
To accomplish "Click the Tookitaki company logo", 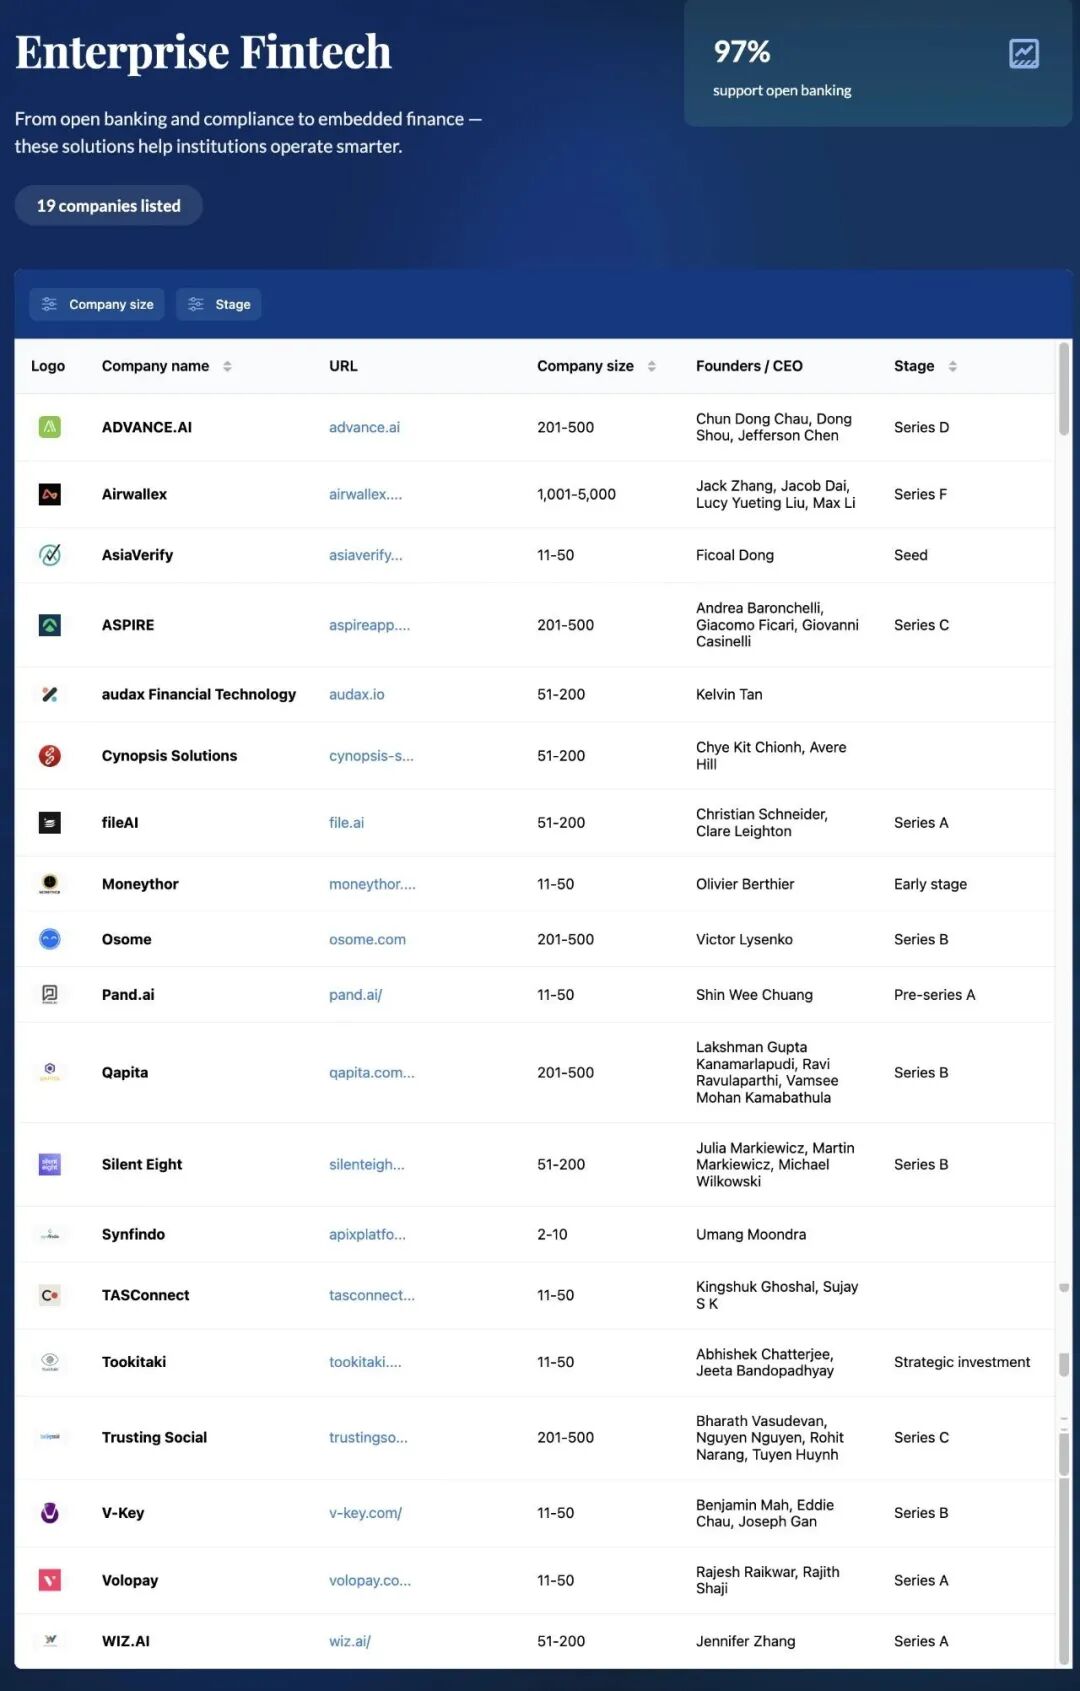I will coord(49,1362).
